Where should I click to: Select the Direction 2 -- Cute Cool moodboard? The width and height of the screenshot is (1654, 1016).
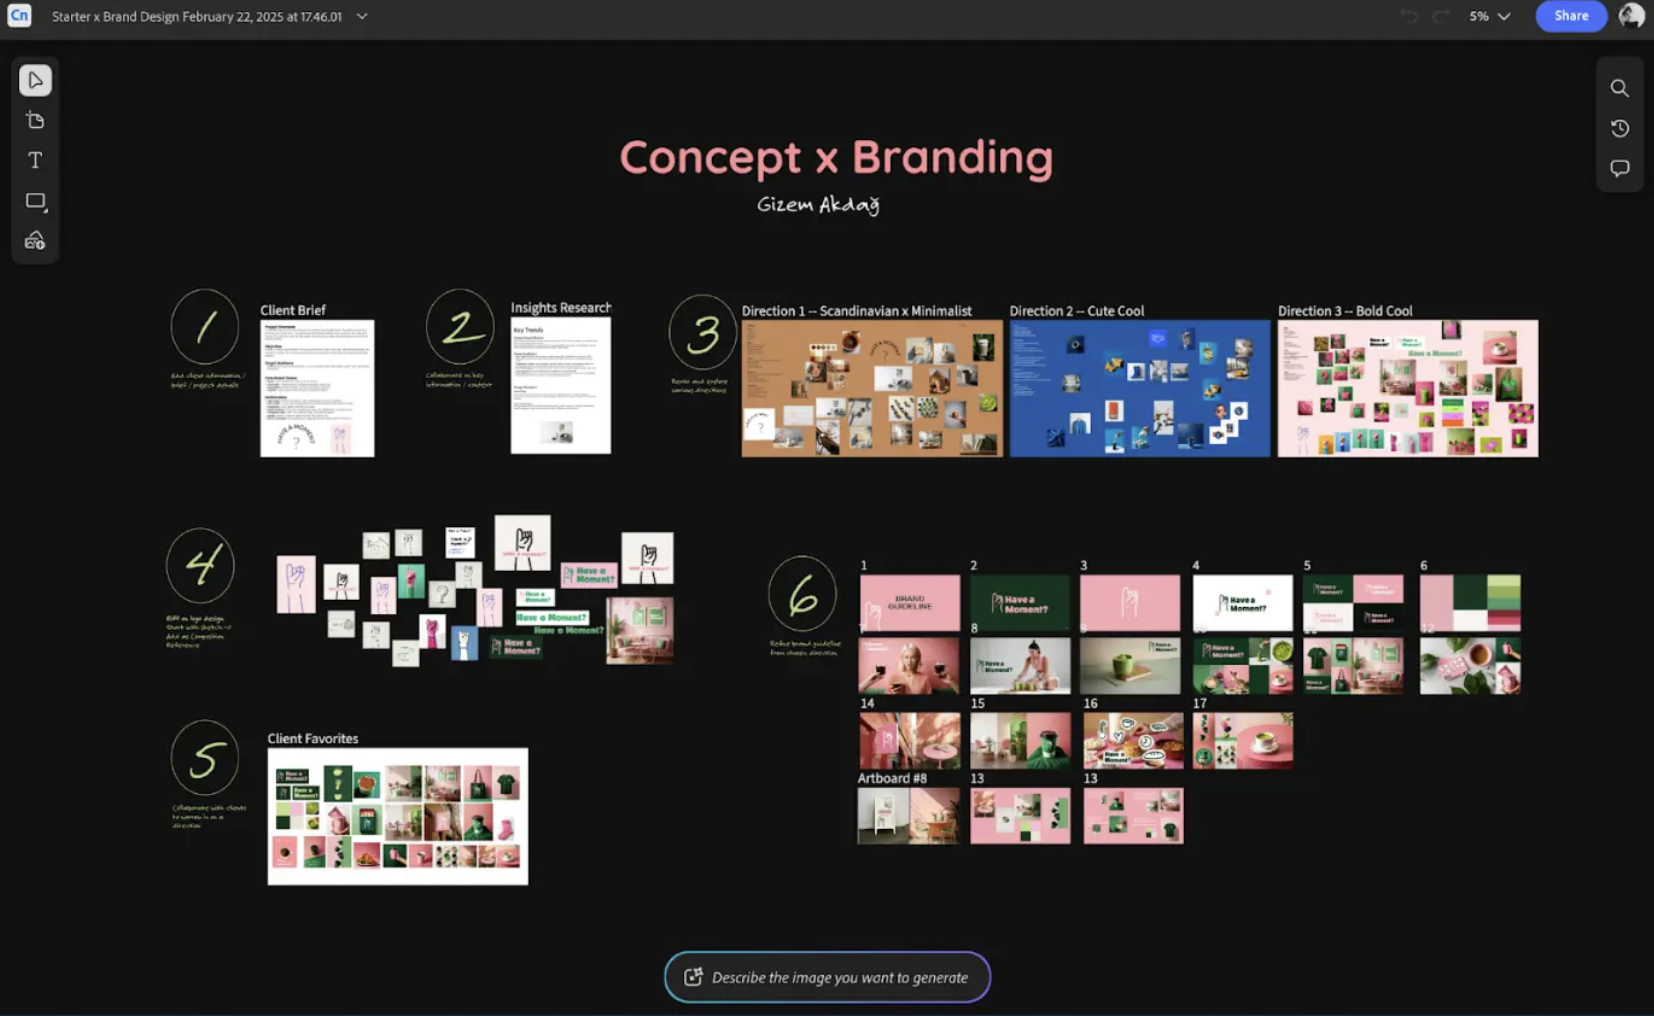(x=1139, y=388)
